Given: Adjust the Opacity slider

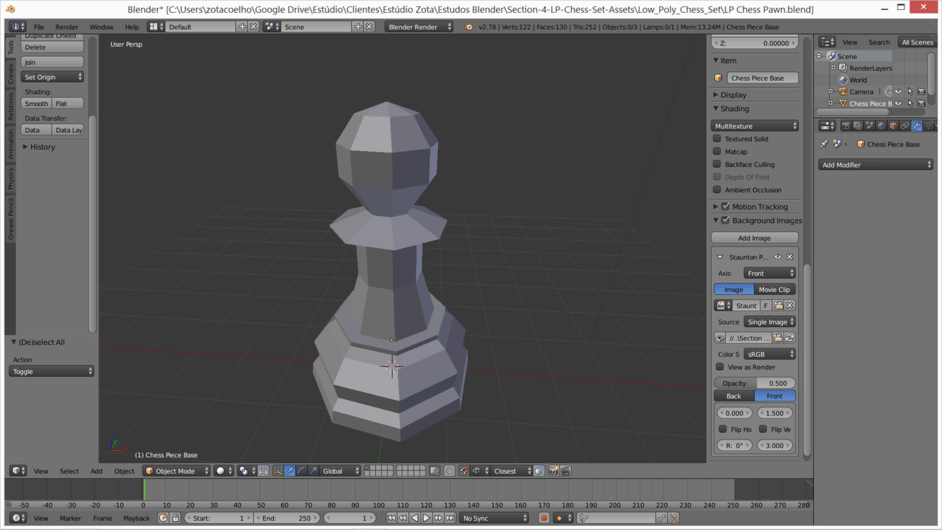Looking at the screenshot, I should point(755,383).
